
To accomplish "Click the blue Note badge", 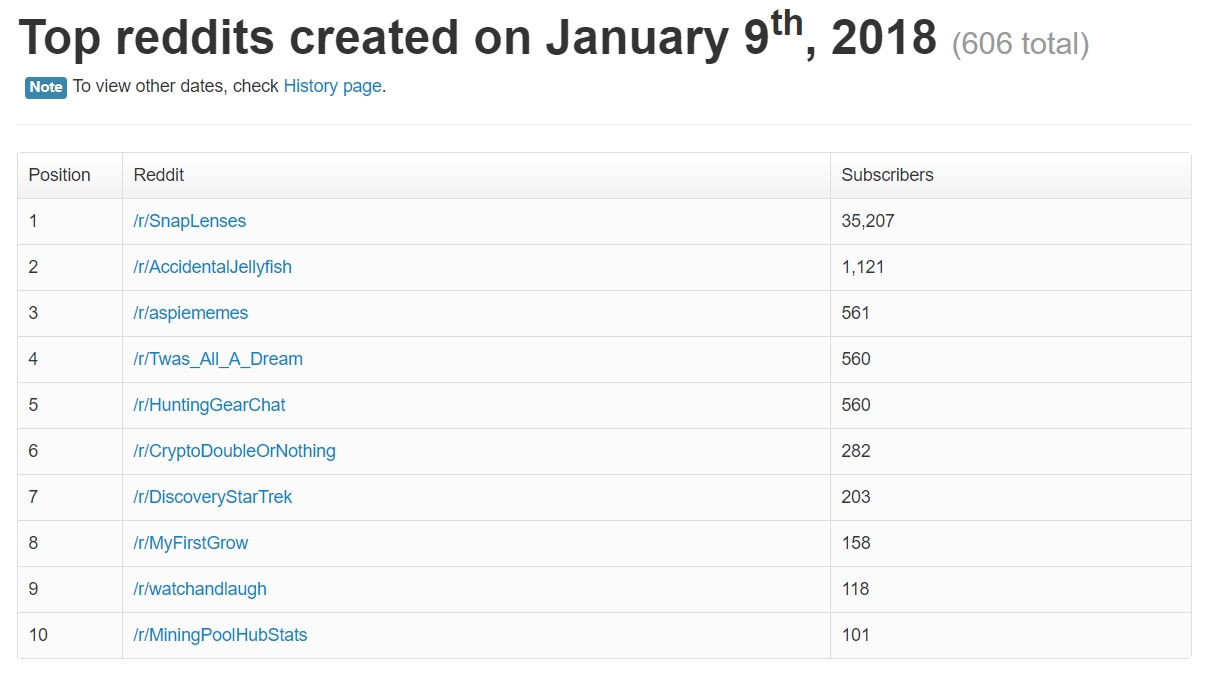I will pyautogui.click(x=46, y=87).
